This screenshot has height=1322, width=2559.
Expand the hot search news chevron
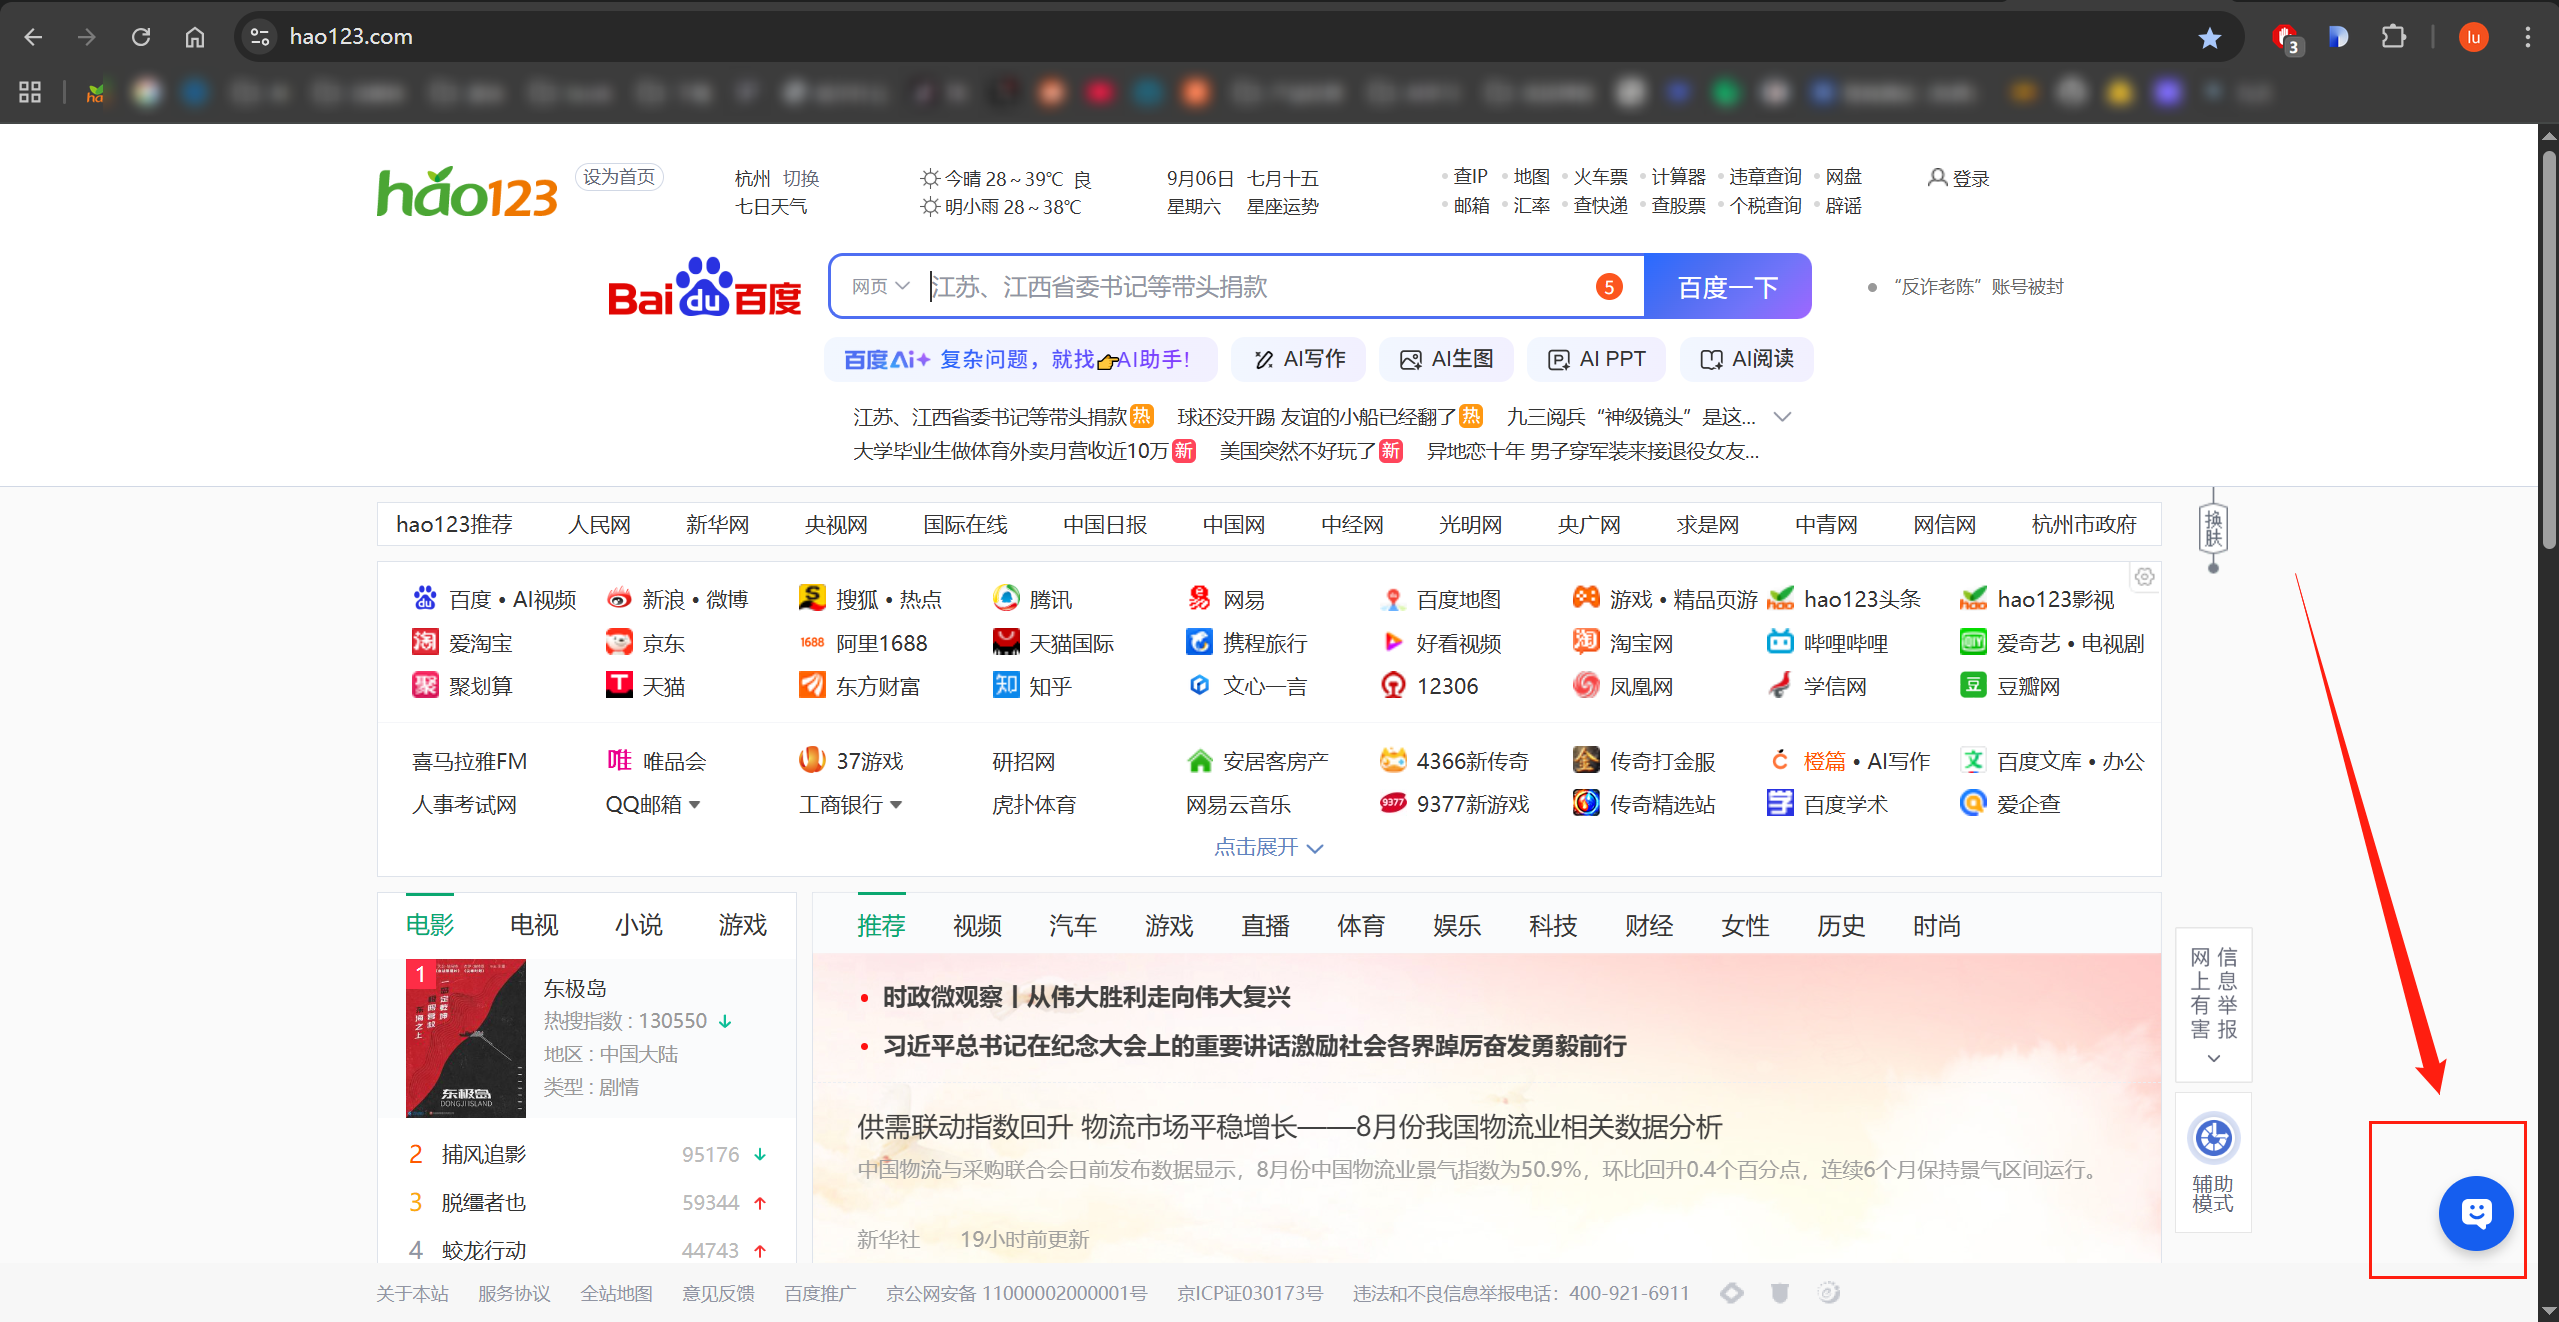(1782, 416)
